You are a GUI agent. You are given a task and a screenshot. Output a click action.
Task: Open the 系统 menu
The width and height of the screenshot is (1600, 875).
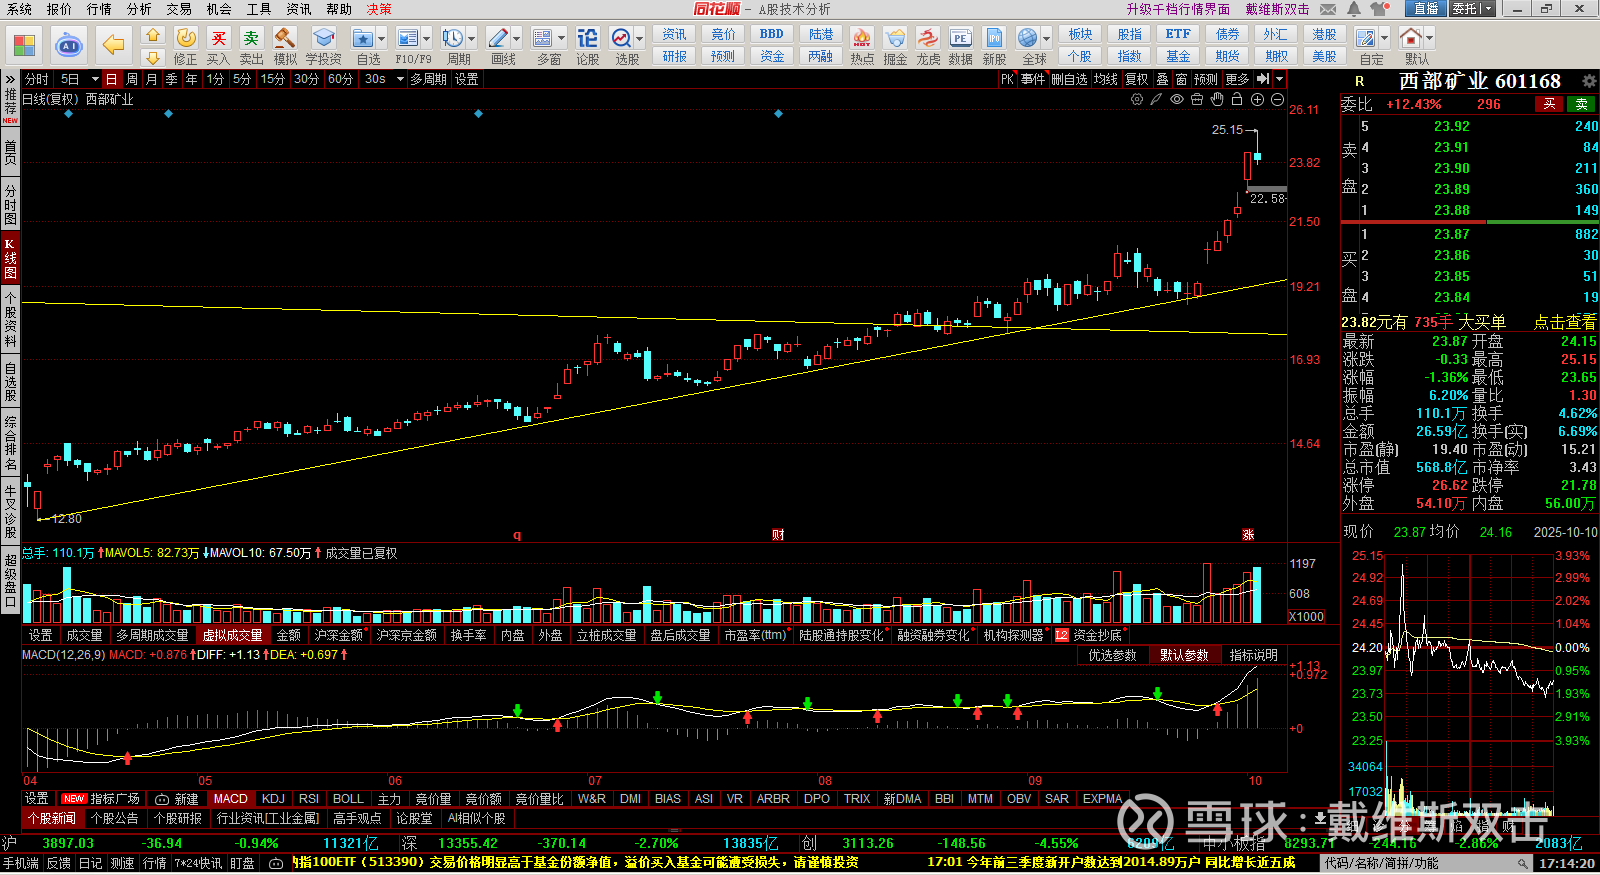(19, 9)
